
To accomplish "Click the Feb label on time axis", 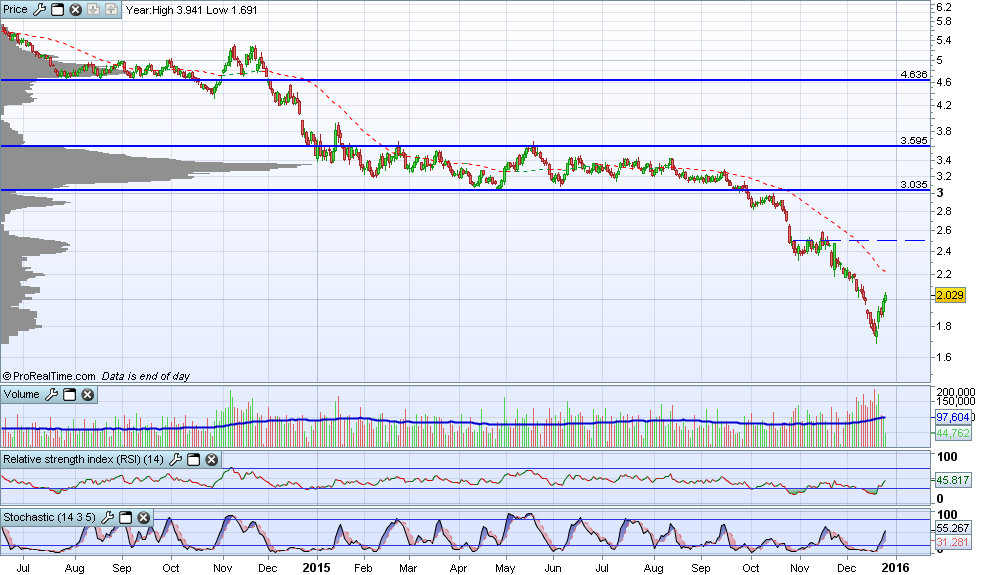I will [x=363, y=568].
